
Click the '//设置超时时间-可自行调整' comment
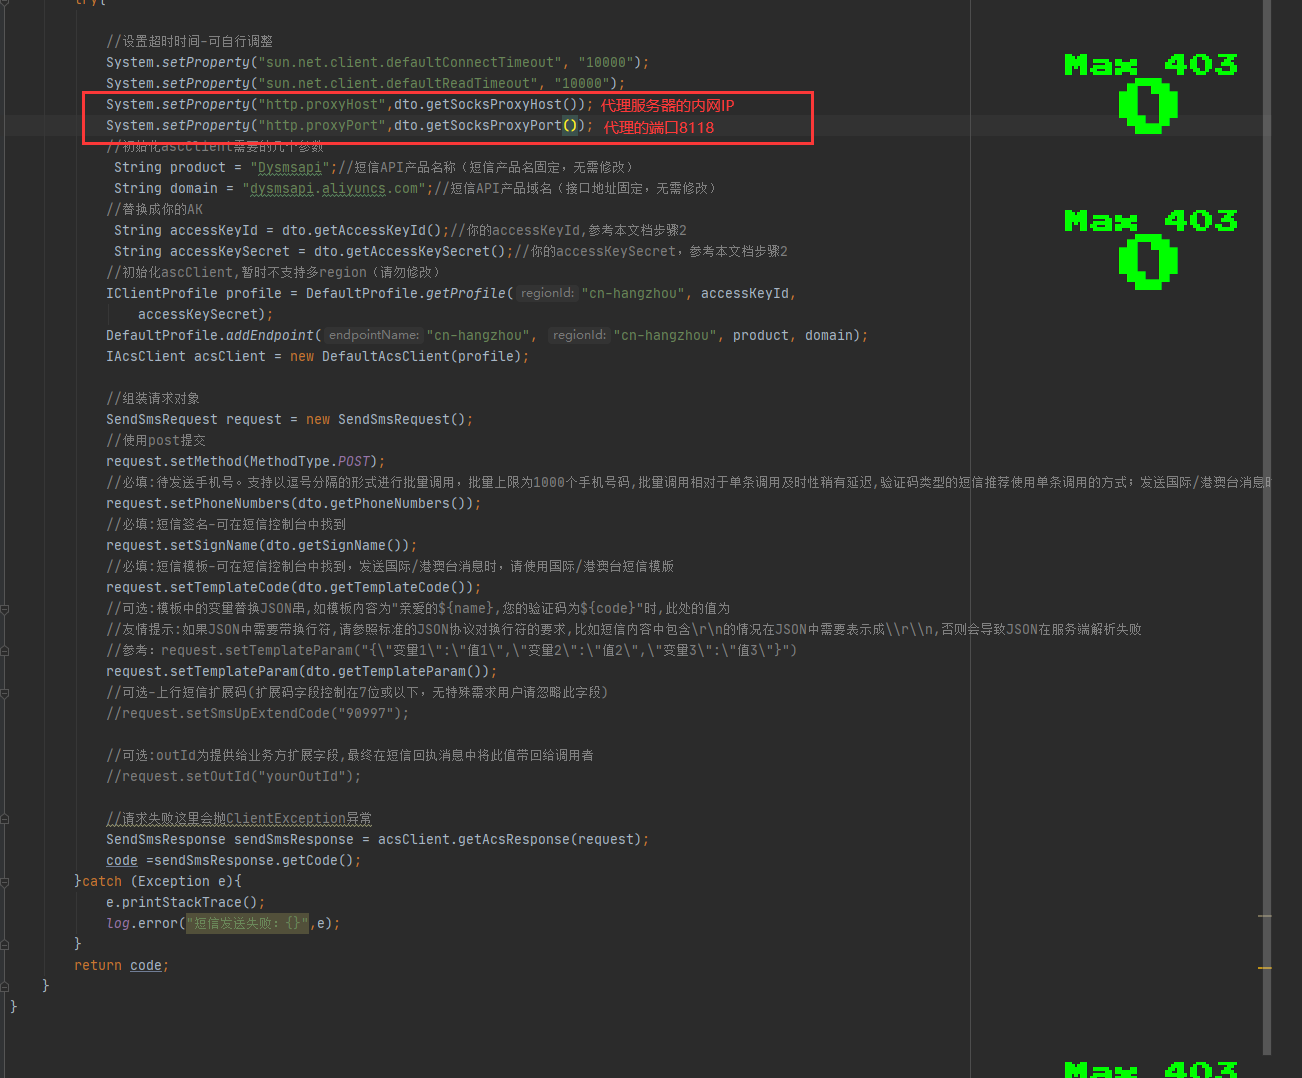click(x=190, y=41)
